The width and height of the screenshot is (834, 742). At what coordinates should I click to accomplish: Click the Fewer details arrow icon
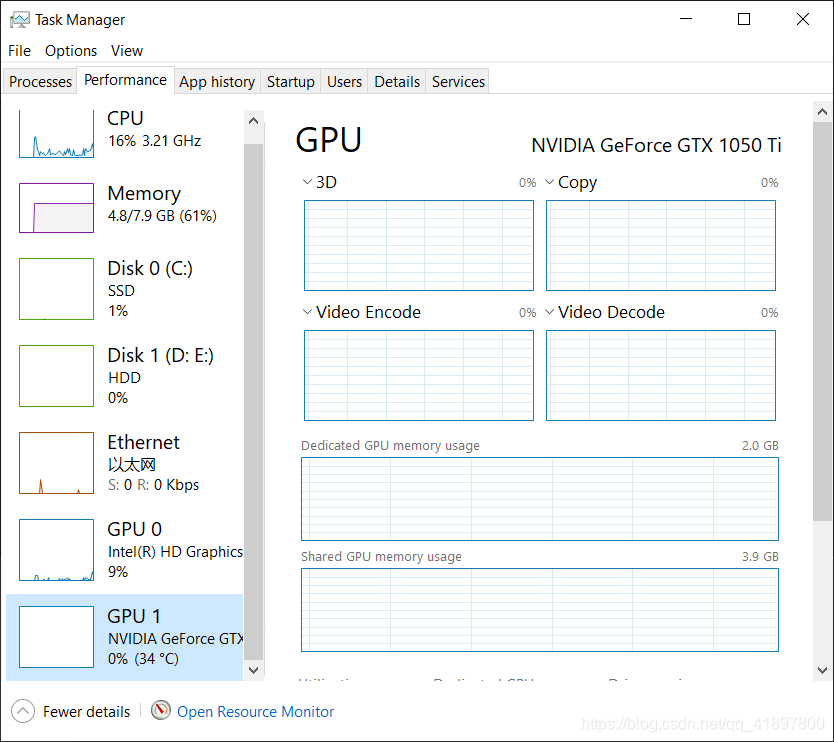click(23, 711)
